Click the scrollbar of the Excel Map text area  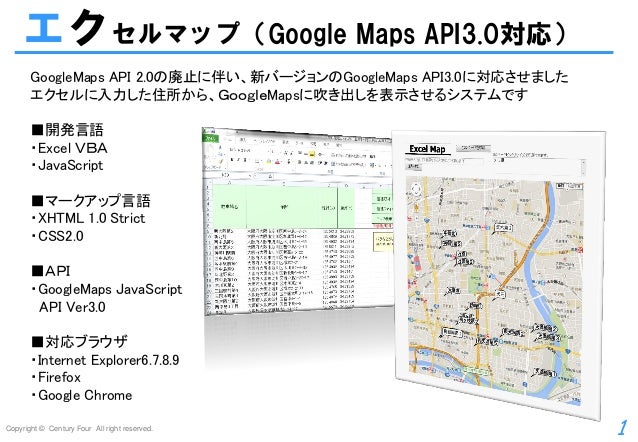tap(583, 168)
